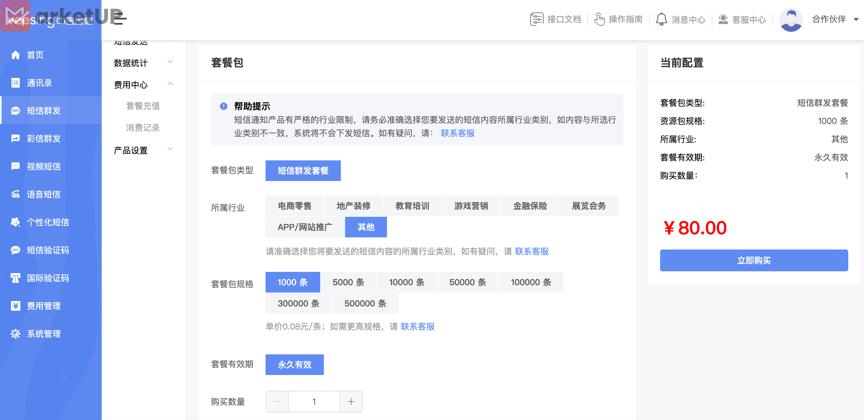Choose the 50000 条 package size

[x=468, y=282]
